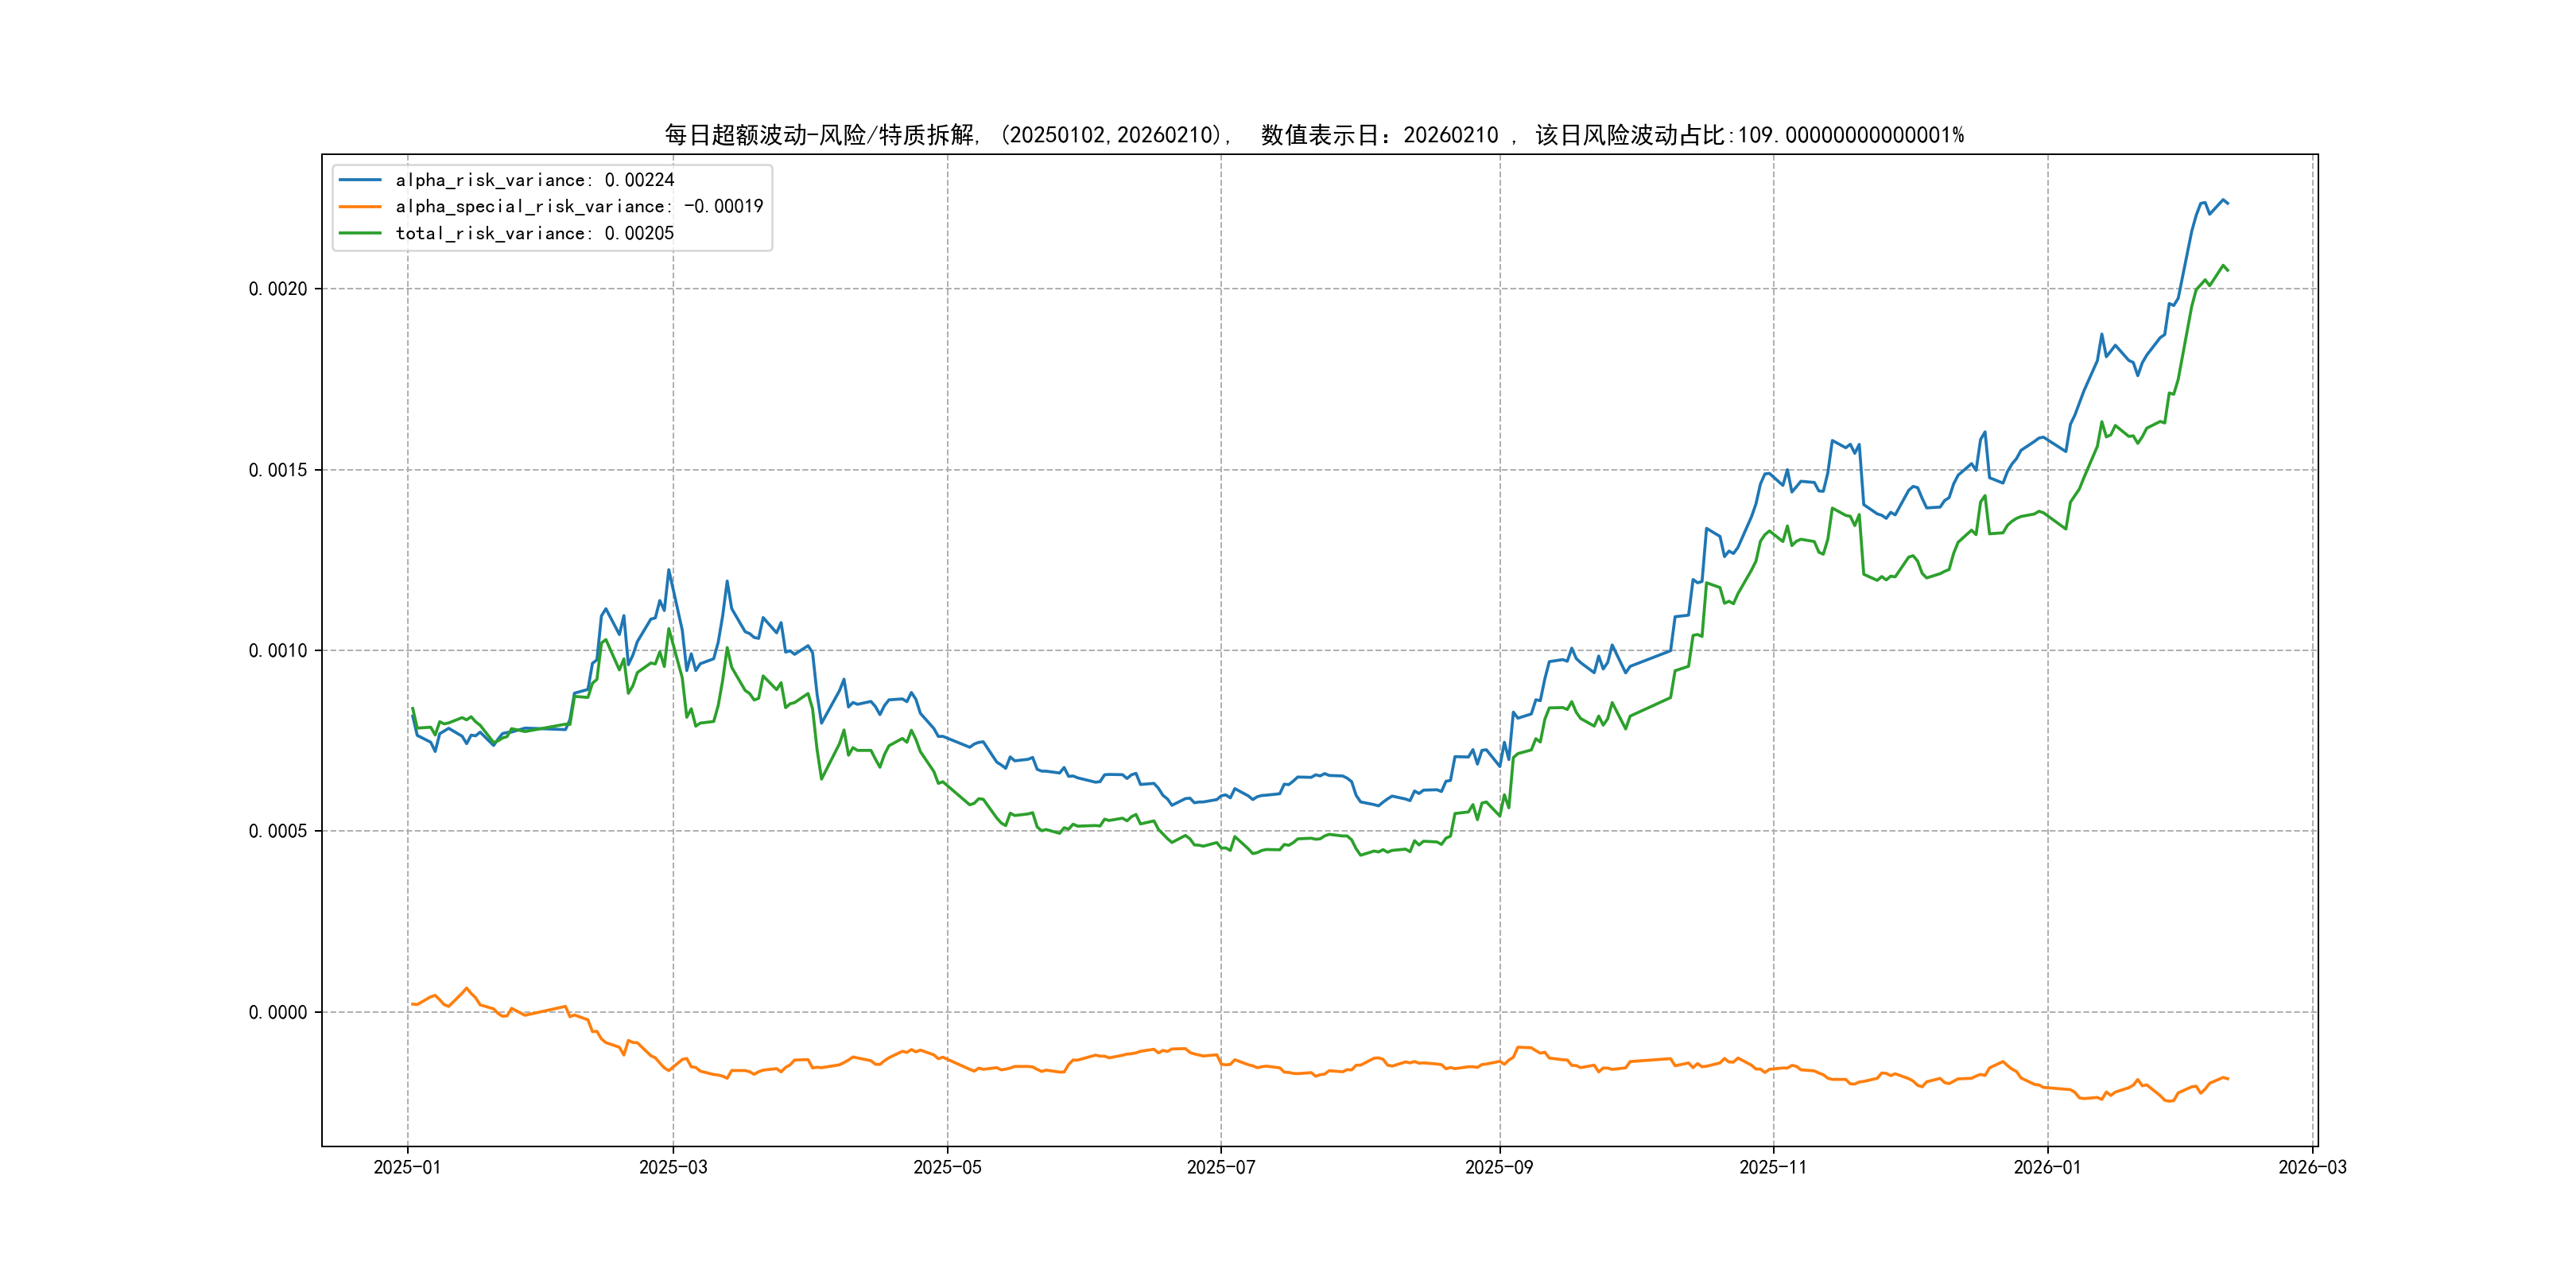
Task: Click the 0.0015 y-axis tick label
Action: tap(278, 470)
